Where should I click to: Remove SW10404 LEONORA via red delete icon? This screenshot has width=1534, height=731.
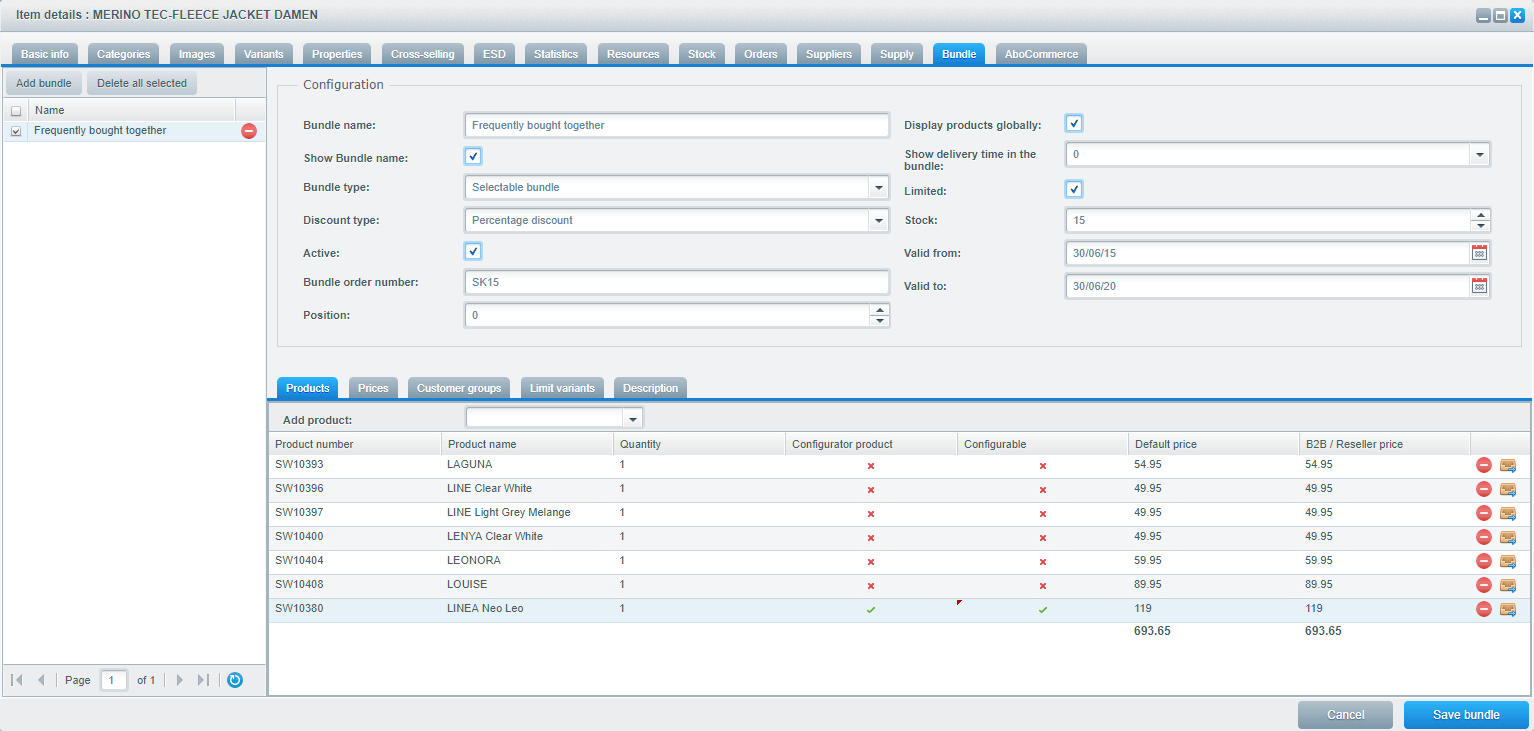(x=1484, y=561)
